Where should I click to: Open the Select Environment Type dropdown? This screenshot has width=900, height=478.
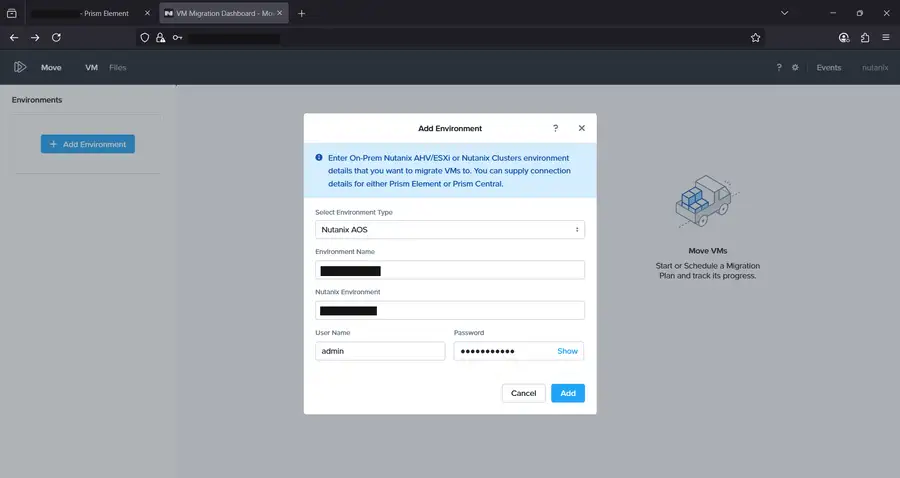(x=450, y=230)
